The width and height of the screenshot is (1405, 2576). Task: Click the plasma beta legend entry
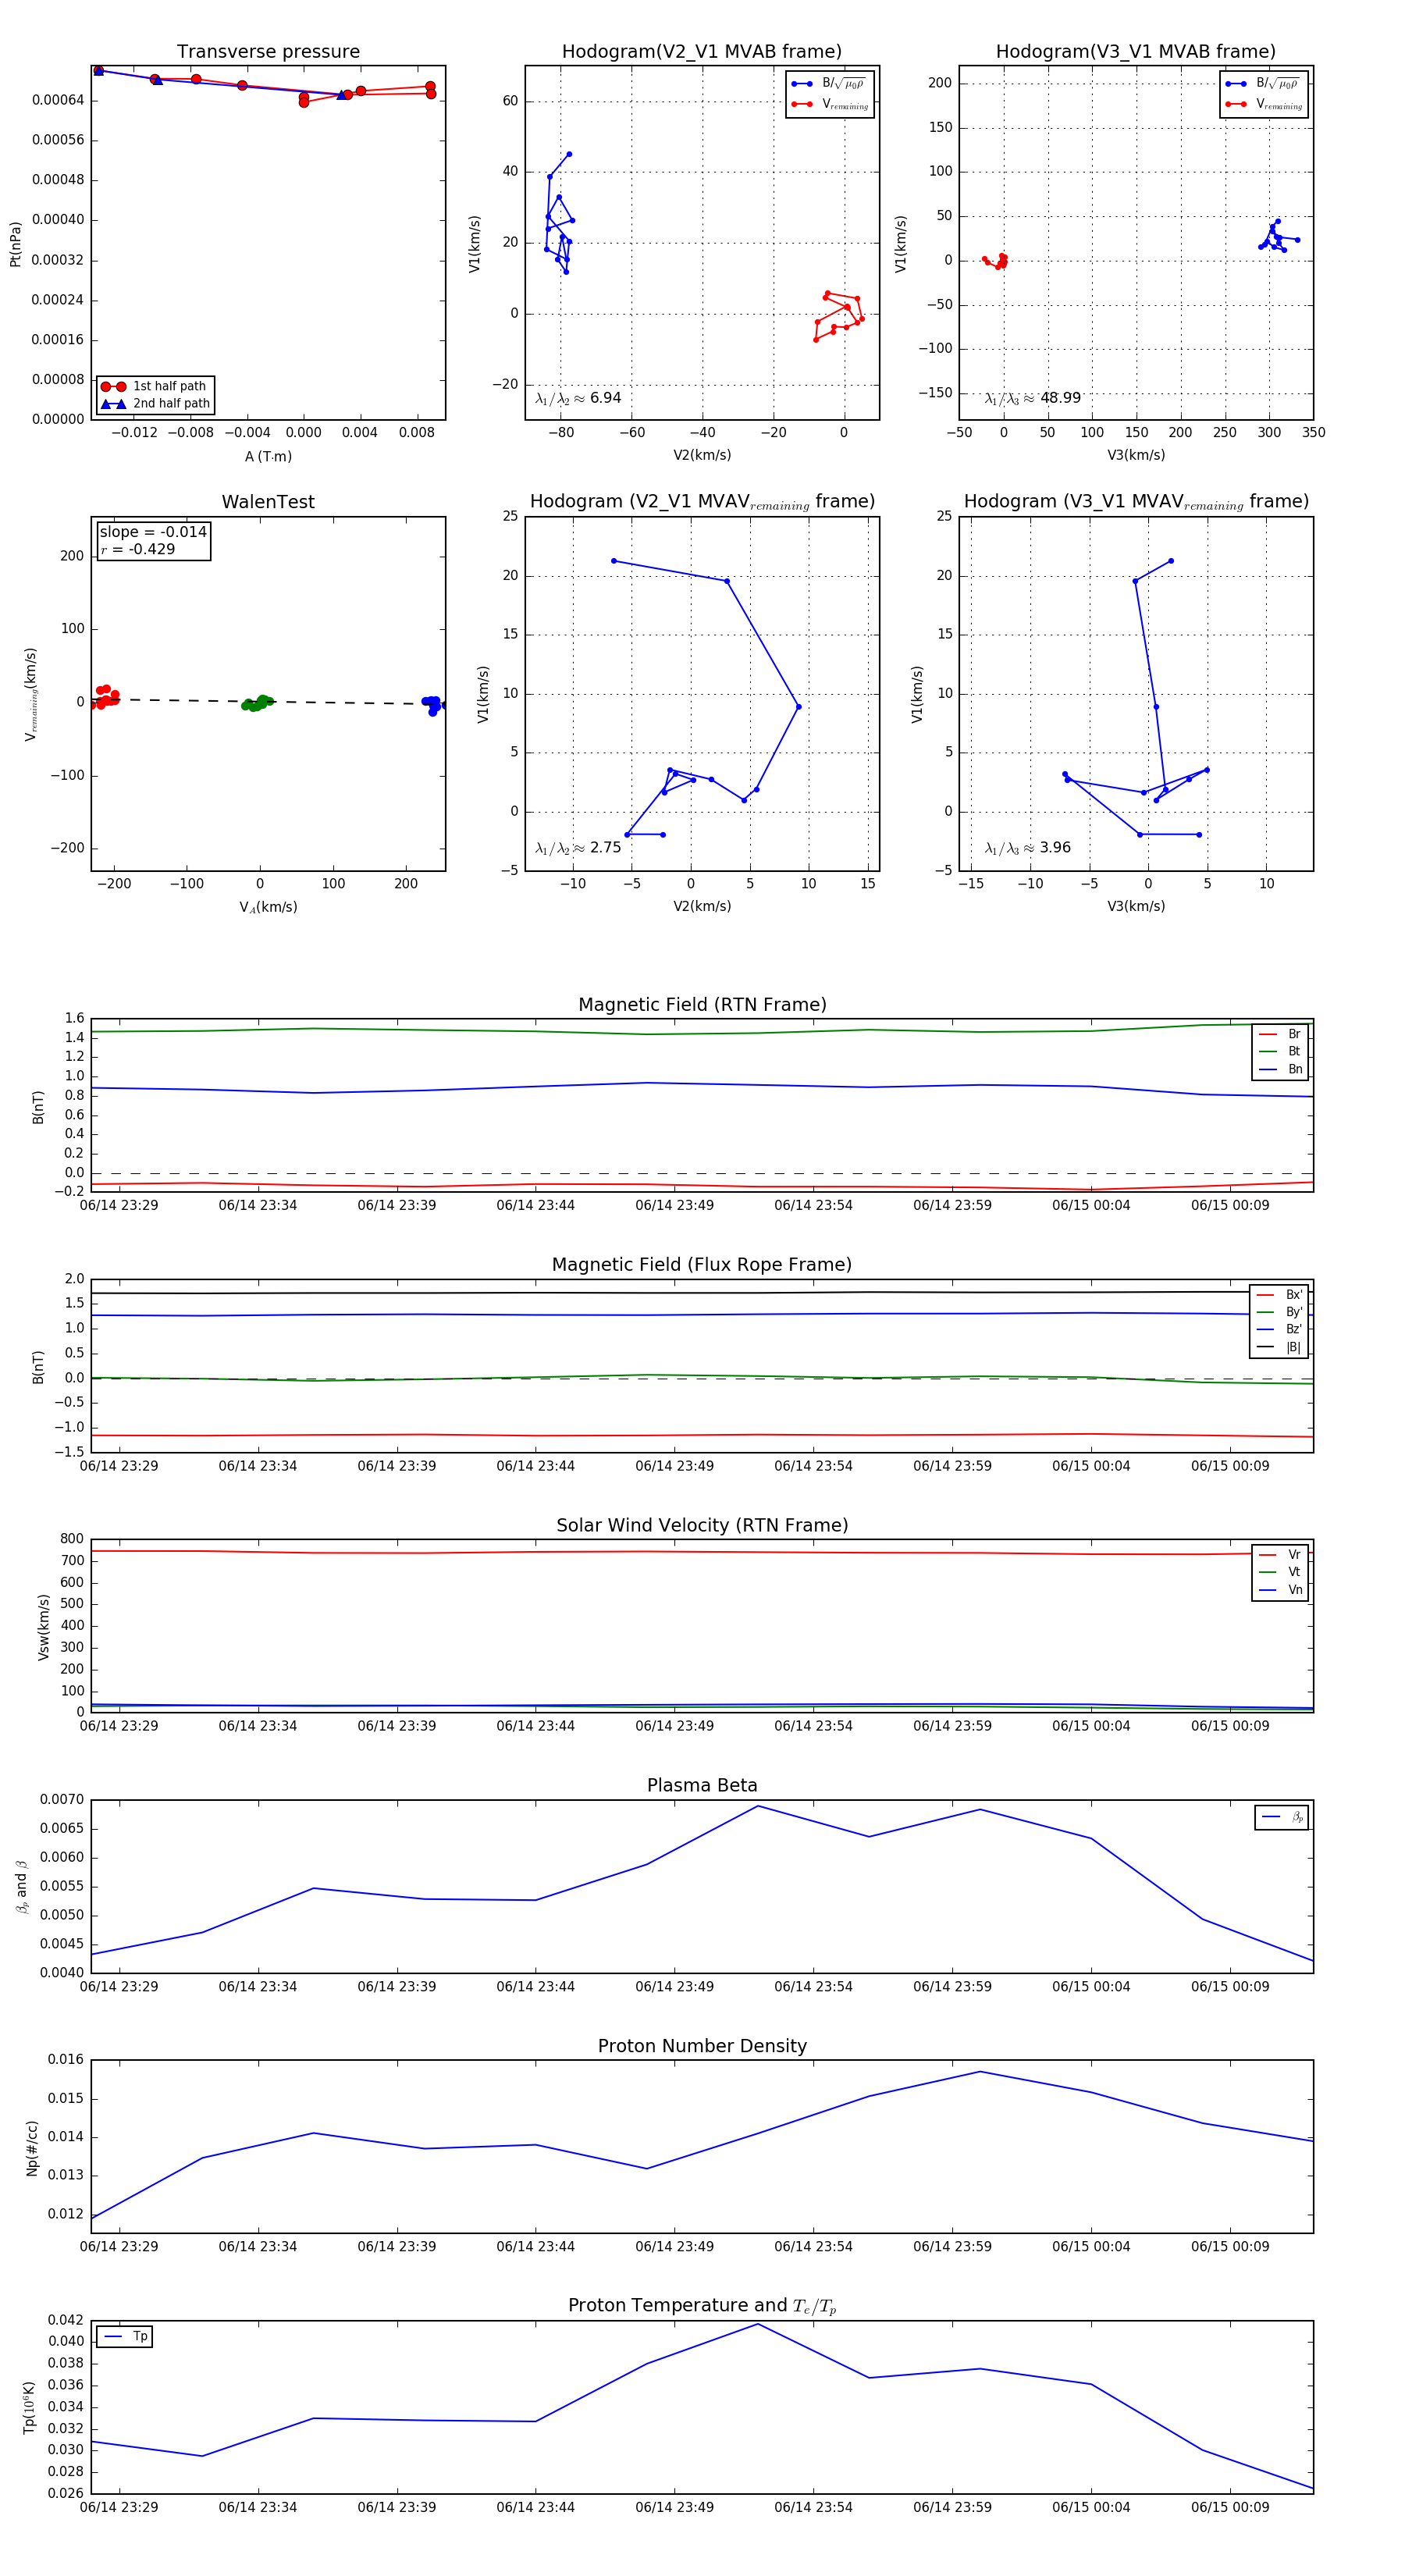click(x=1282, y=1817)
